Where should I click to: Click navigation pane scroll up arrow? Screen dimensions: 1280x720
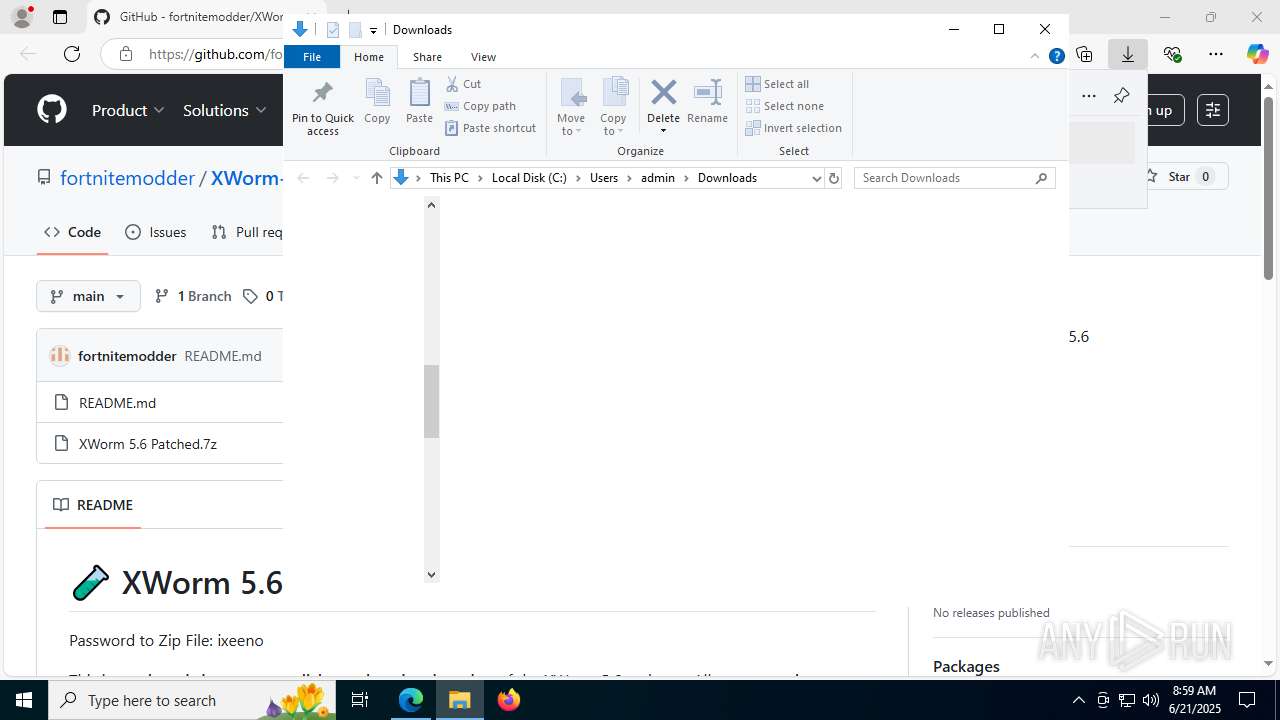(431, 205)
